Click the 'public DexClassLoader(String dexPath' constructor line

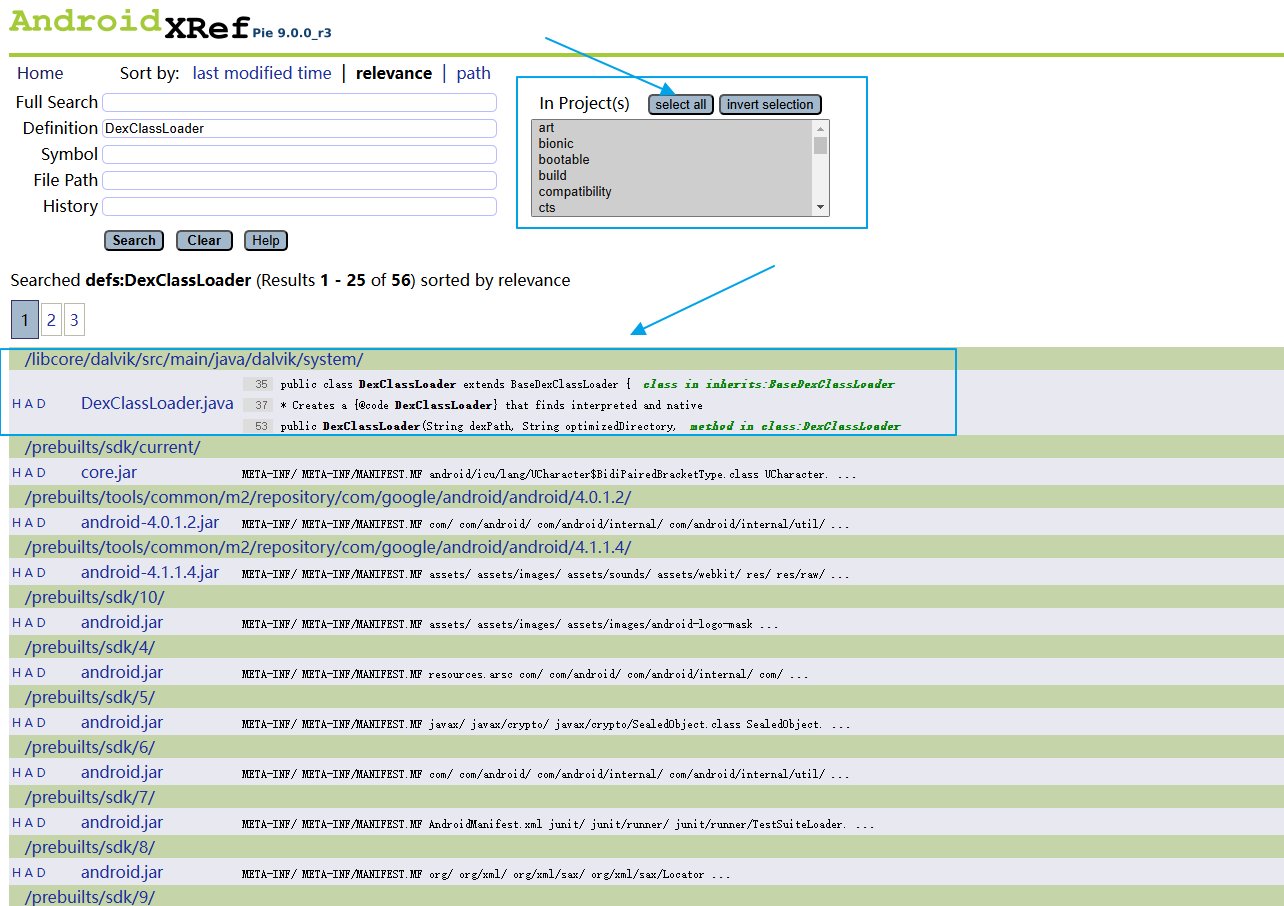tap(478, 426)
